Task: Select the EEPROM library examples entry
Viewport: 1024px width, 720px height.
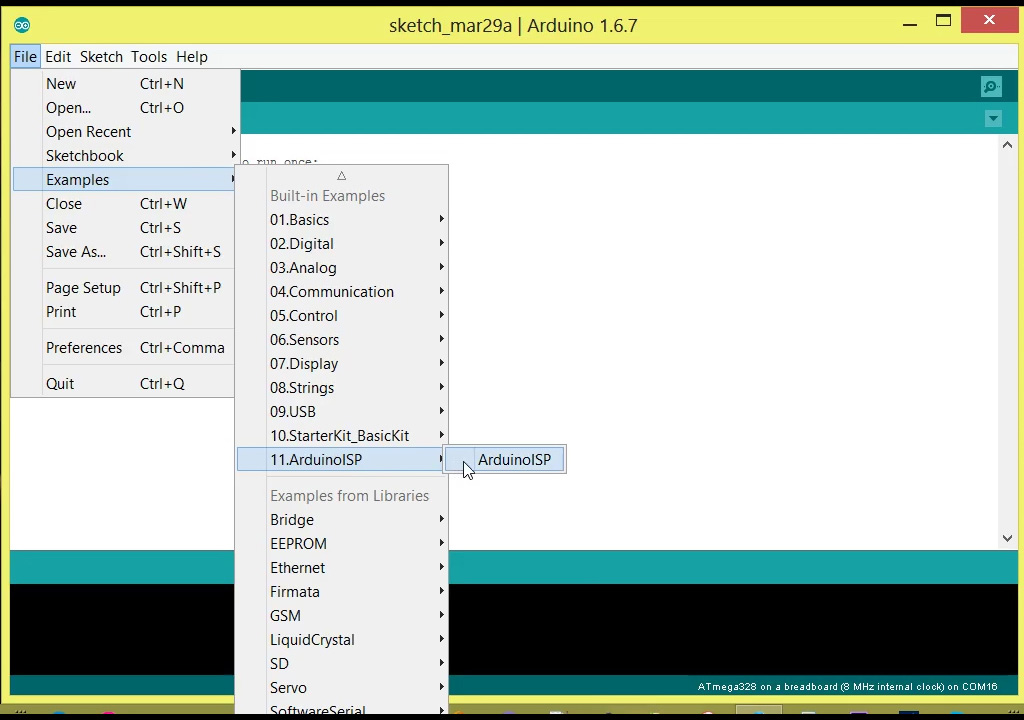Action: click(x=298, y=543)
